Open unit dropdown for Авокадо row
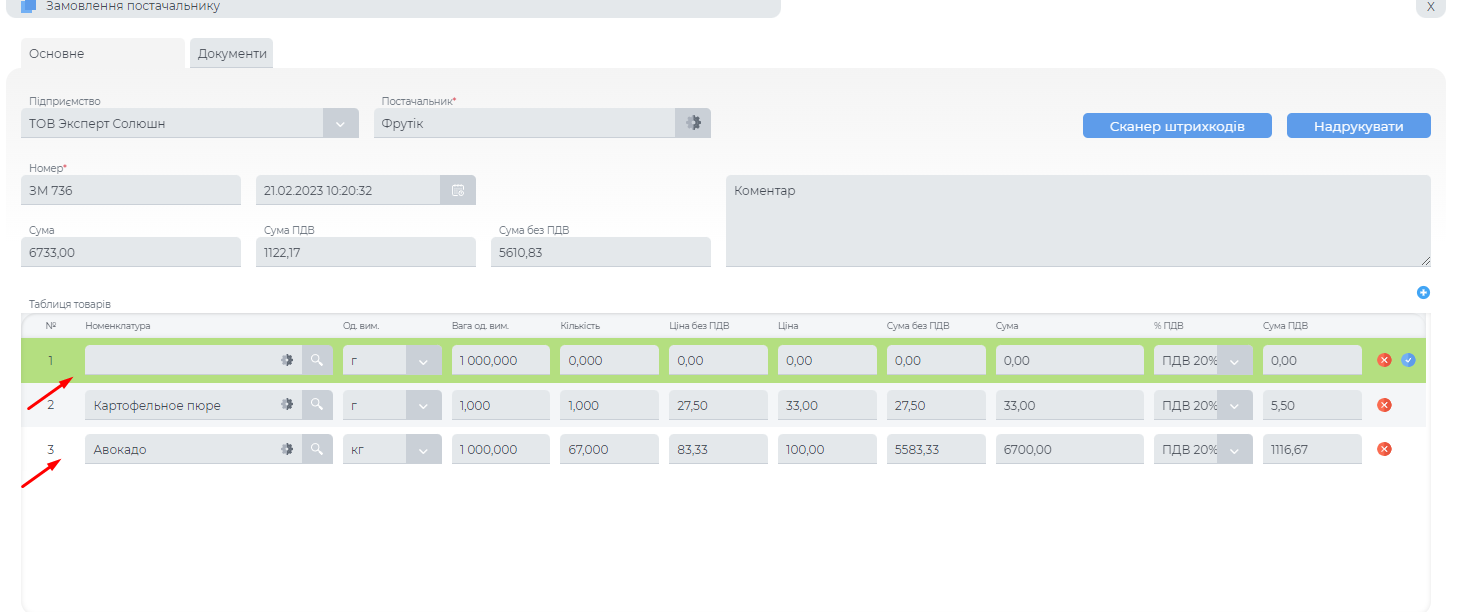The height and width of the screenshot is (612, 1460). [x=423, y=449]
